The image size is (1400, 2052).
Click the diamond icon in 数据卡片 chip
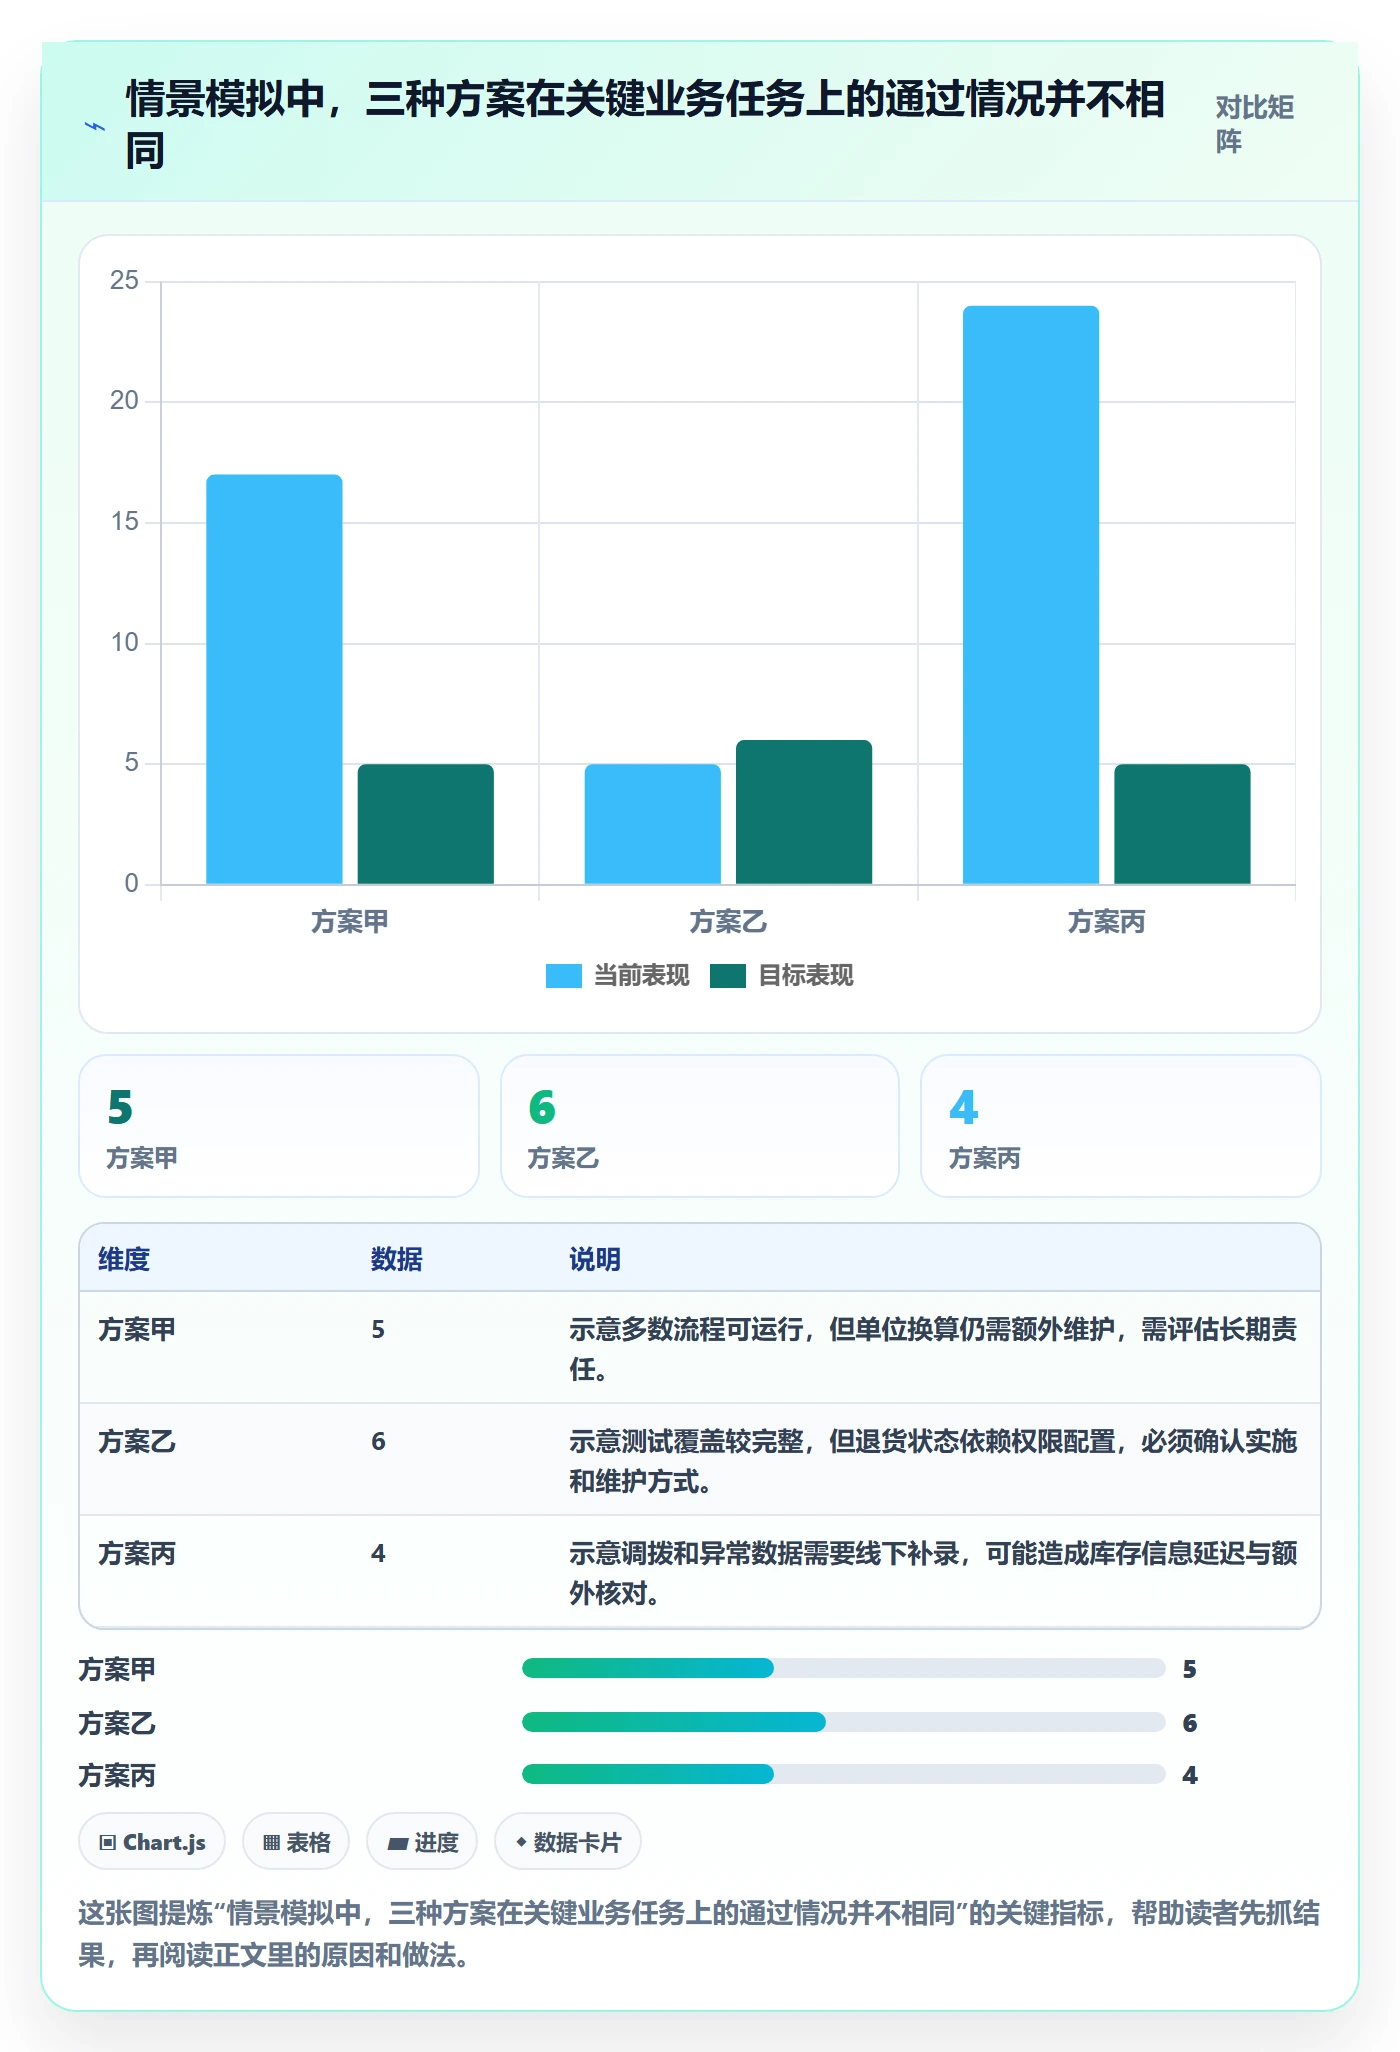pyautogui.click(x=521, y=1841)
